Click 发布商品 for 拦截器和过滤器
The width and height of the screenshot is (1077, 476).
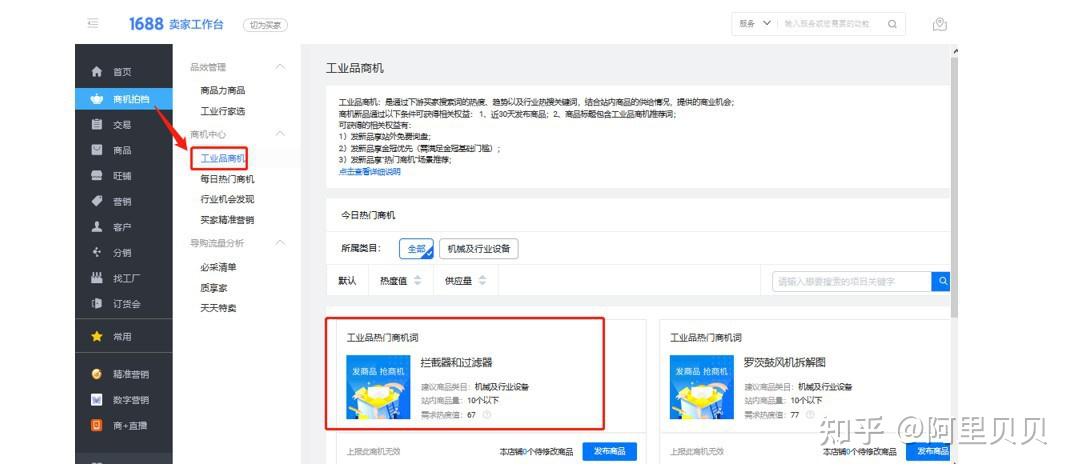coord(609,451)
